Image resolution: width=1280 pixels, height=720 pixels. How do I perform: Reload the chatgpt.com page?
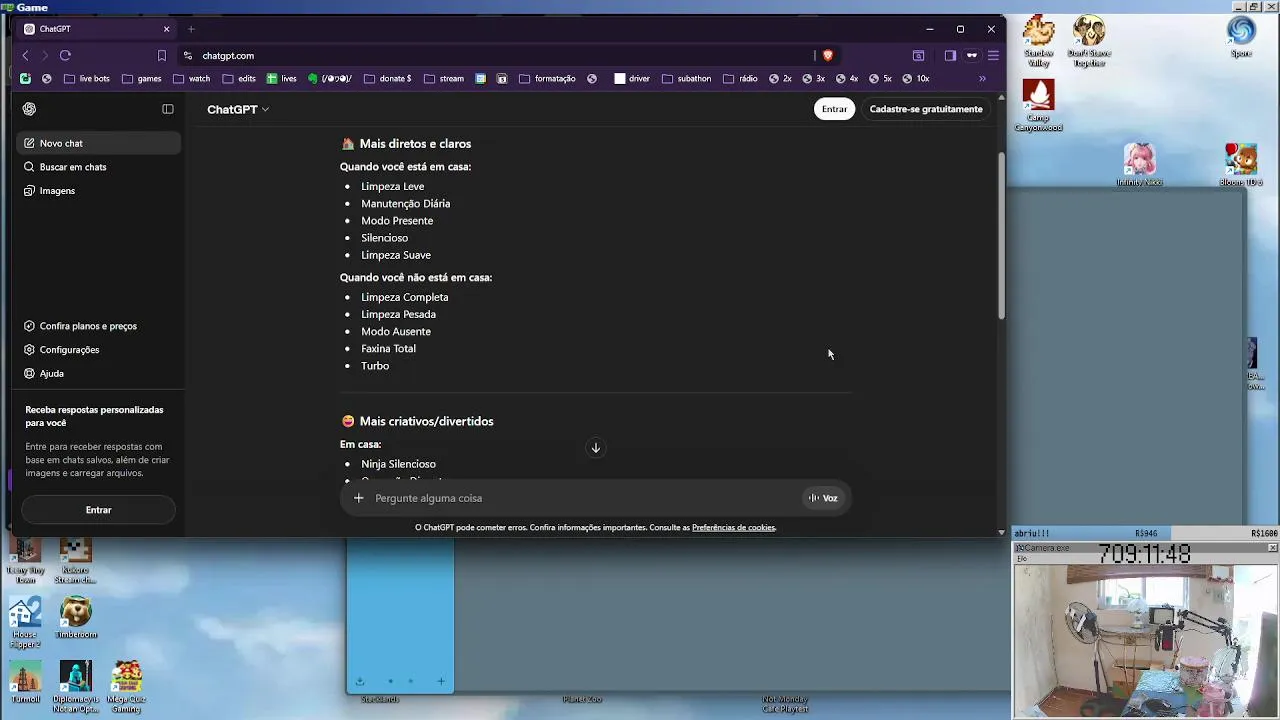click(65, 56)
